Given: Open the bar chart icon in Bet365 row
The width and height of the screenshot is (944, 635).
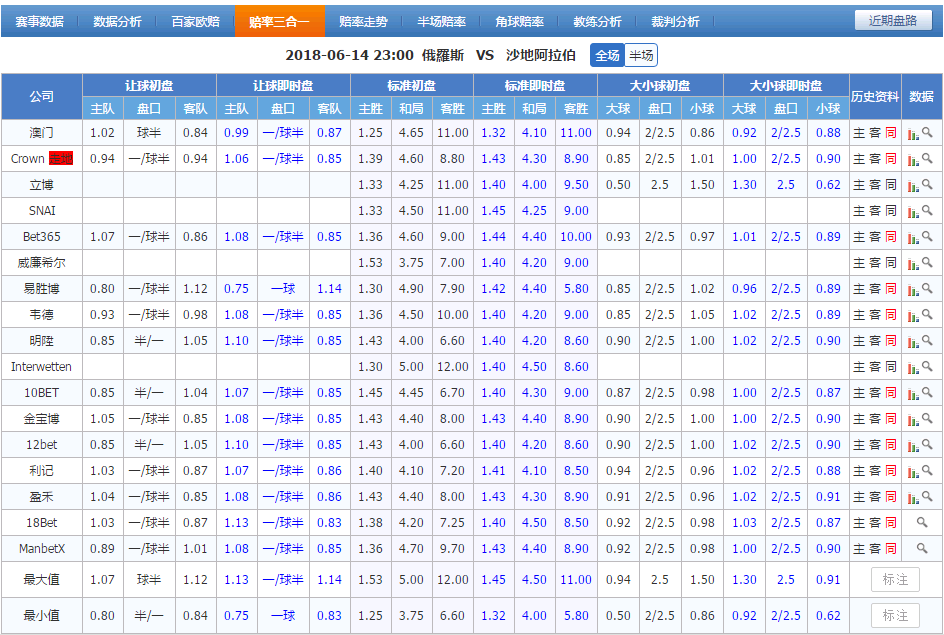Looking at the screenshot, I should coord(913,238).
